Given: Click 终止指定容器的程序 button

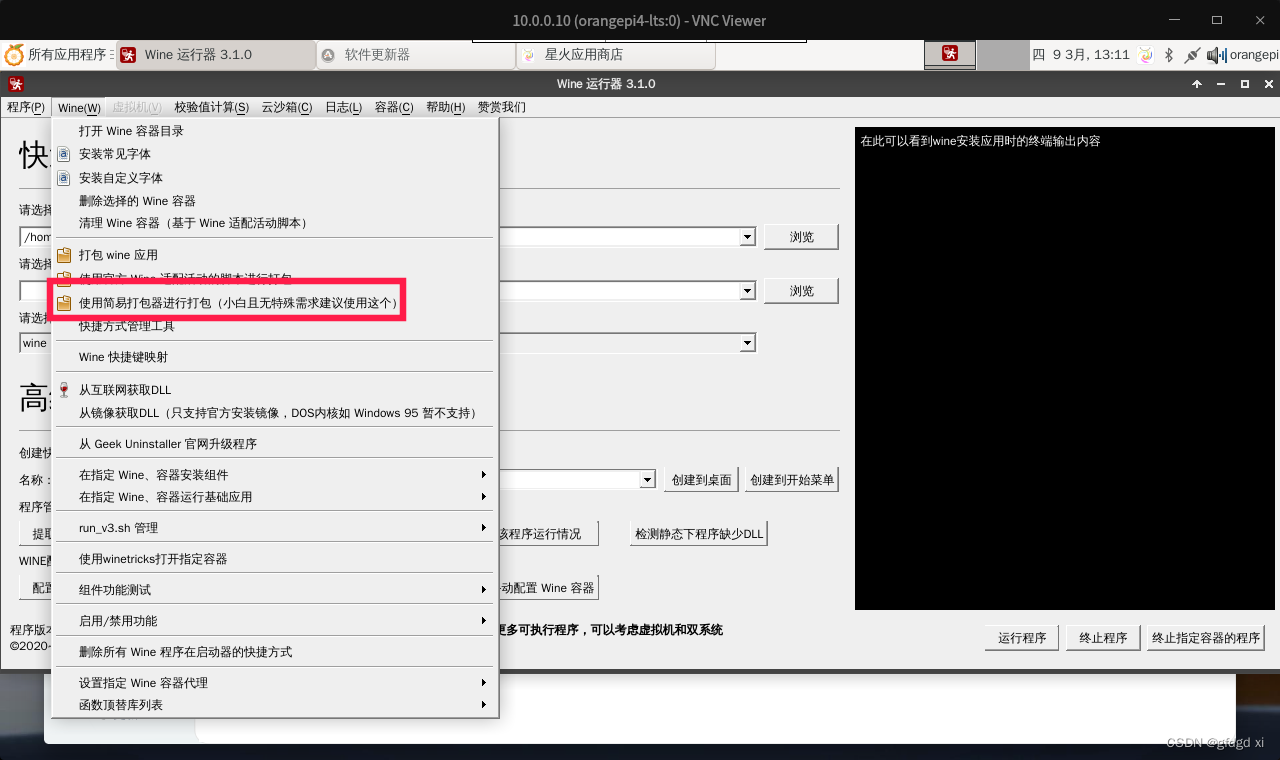Looking at the screenshot, I should click(x=1206, y=638).
